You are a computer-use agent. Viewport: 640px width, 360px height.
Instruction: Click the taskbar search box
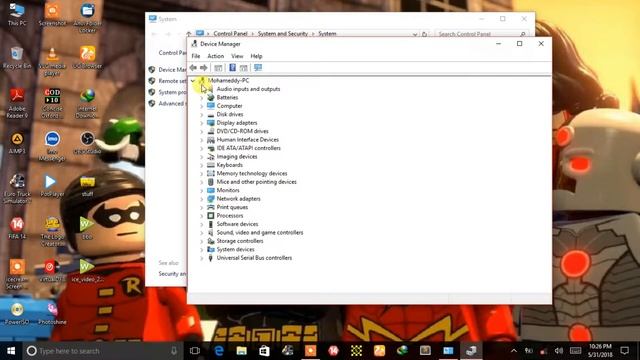(102, 351)
